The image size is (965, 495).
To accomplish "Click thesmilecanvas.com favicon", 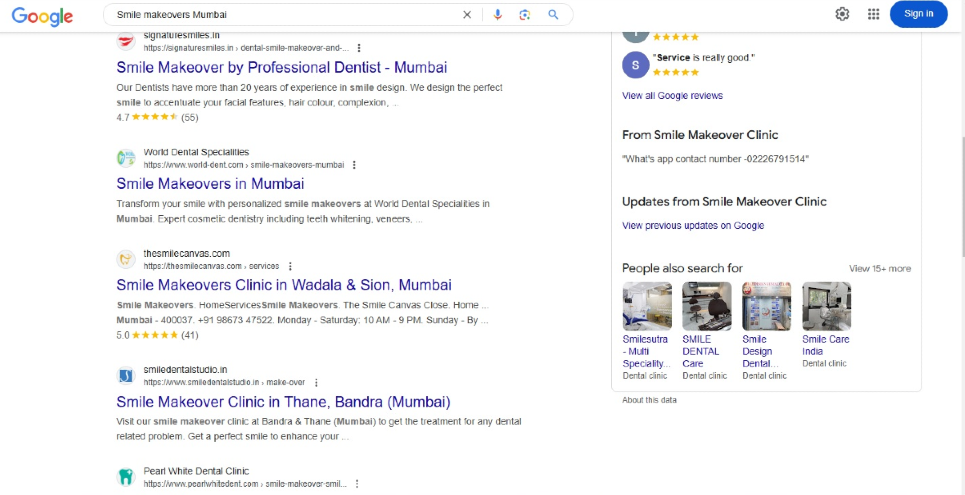I will click(126, 260).
